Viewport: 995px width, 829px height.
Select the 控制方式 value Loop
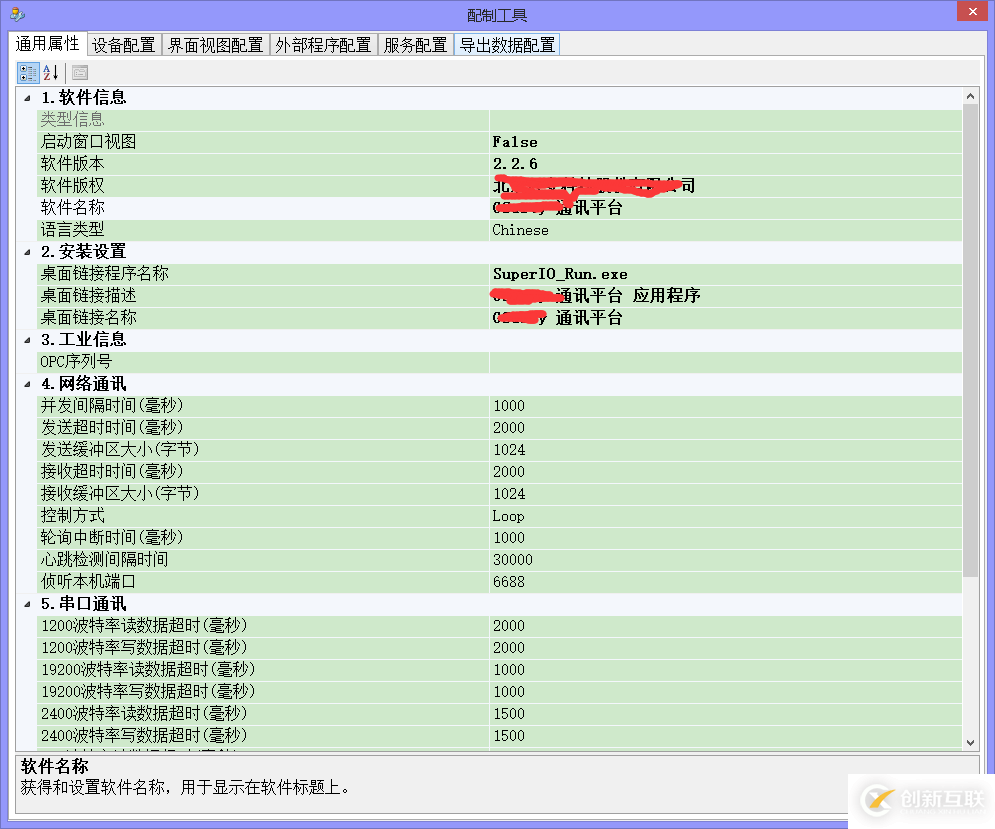726,516
